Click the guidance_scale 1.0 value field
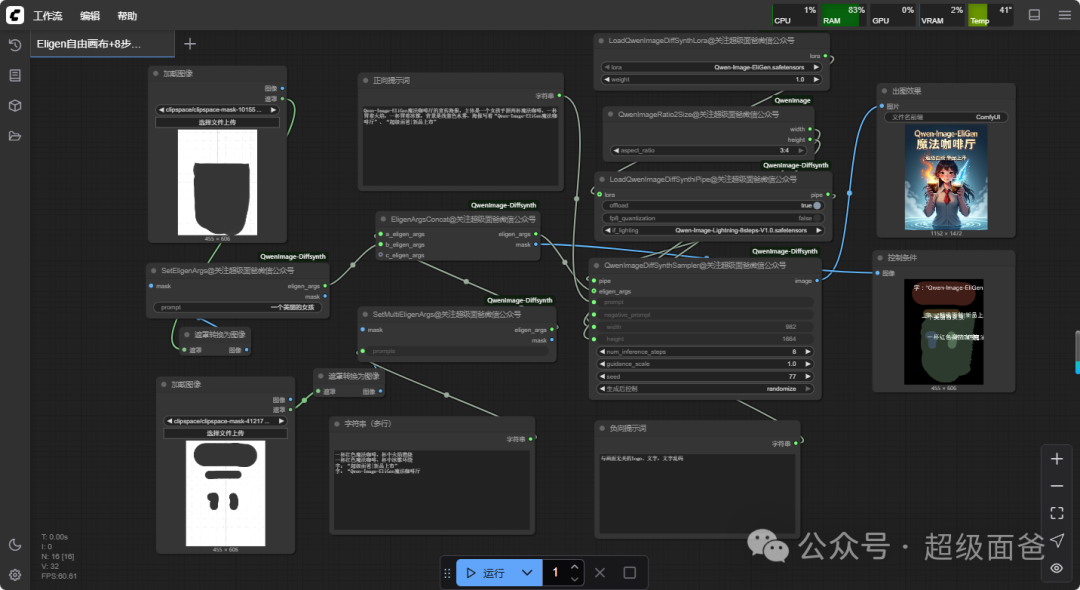This screenshot has height=590, width=1080. (x=705, y=364)
